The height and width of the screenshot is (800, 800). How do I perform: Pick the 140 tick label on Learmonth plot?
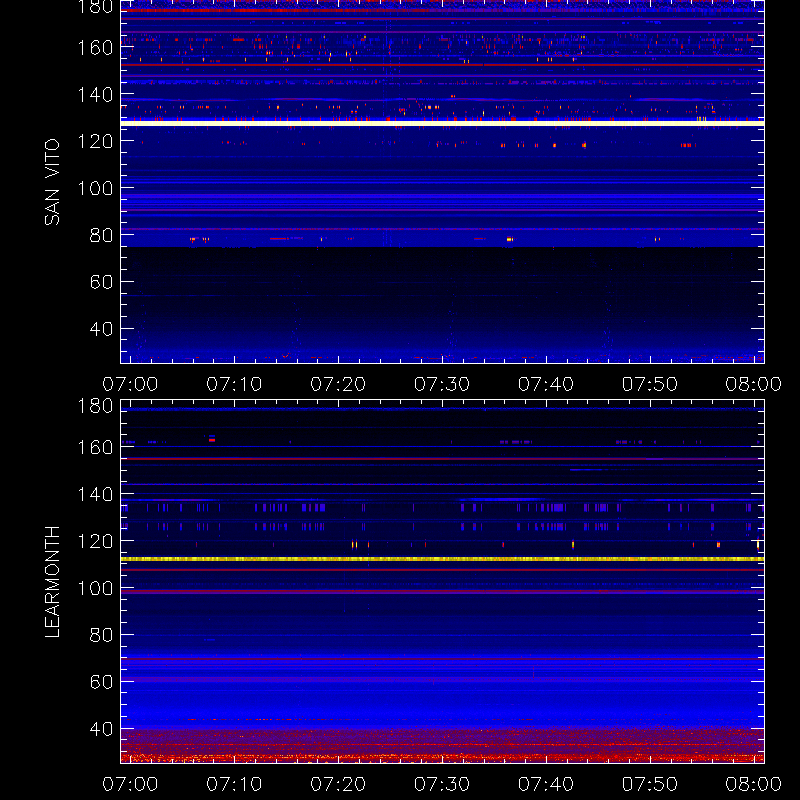pos(95,494)
